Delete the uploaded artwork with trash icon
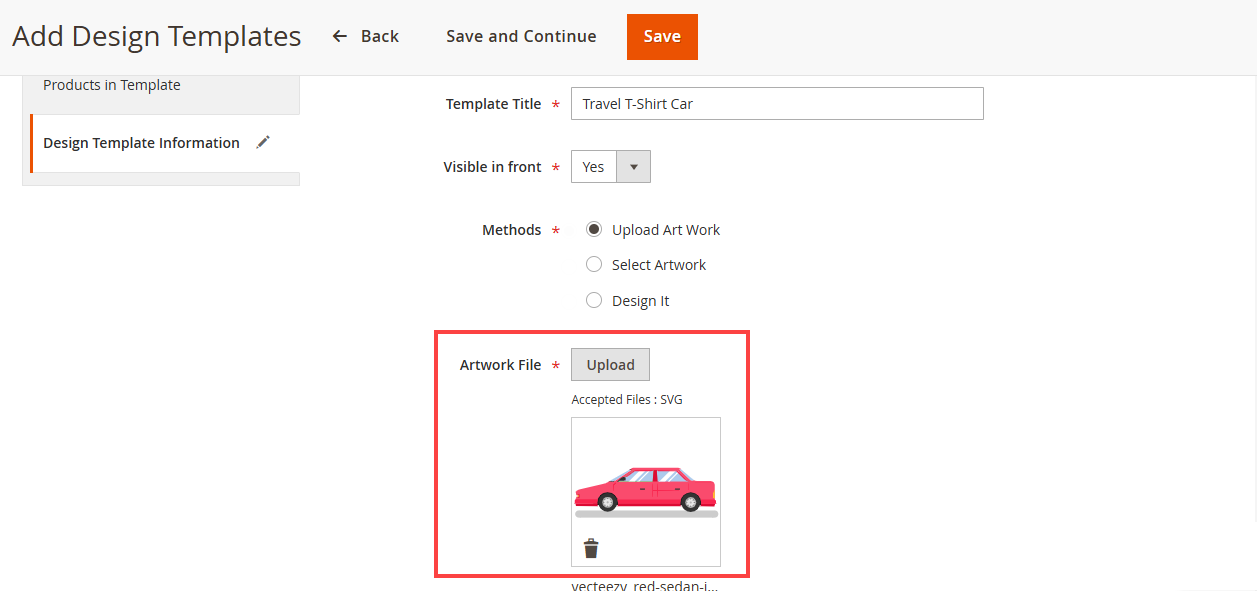This screenshot has width=1259, height=591. point(591,548)
